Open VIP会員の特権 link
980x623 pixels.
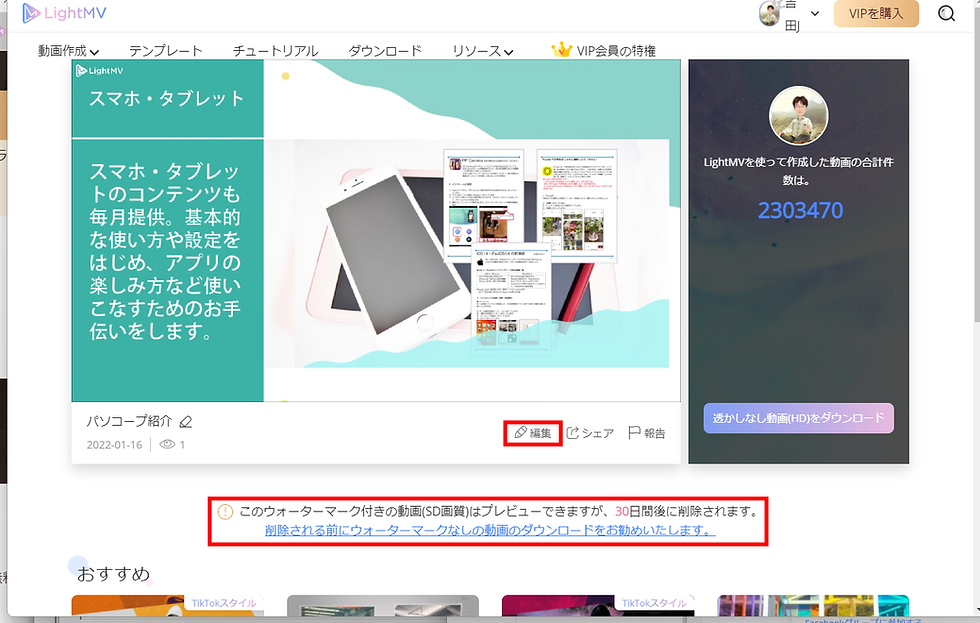click(616, 51)
